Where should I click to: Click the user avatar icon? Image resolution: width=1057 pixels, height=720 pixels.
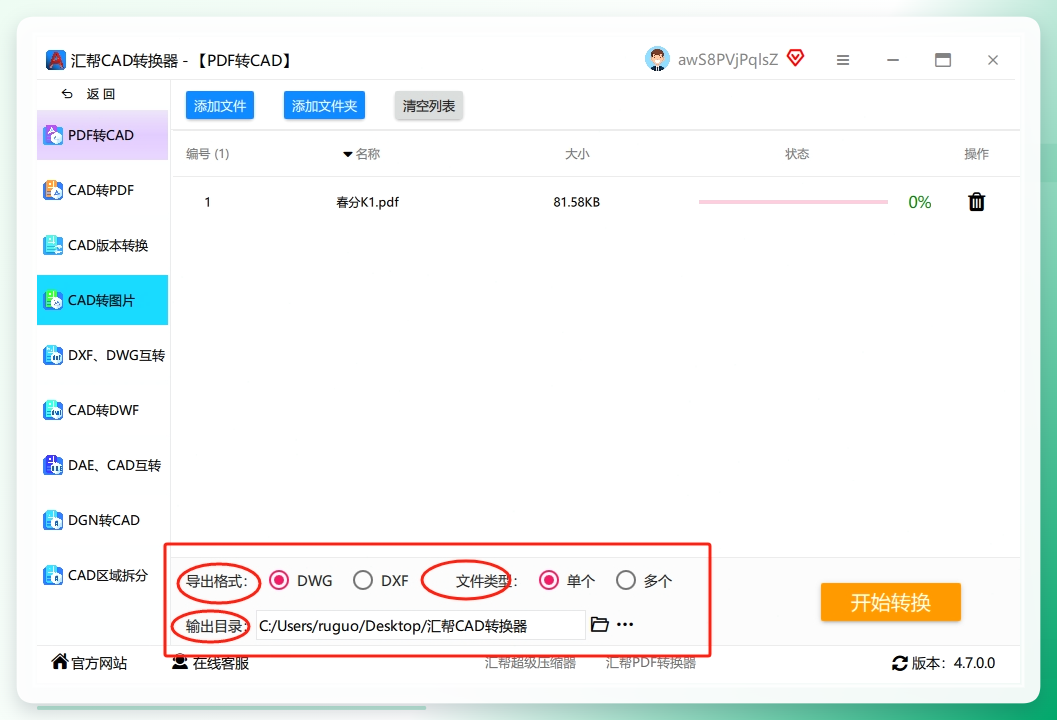click(657, 59)
